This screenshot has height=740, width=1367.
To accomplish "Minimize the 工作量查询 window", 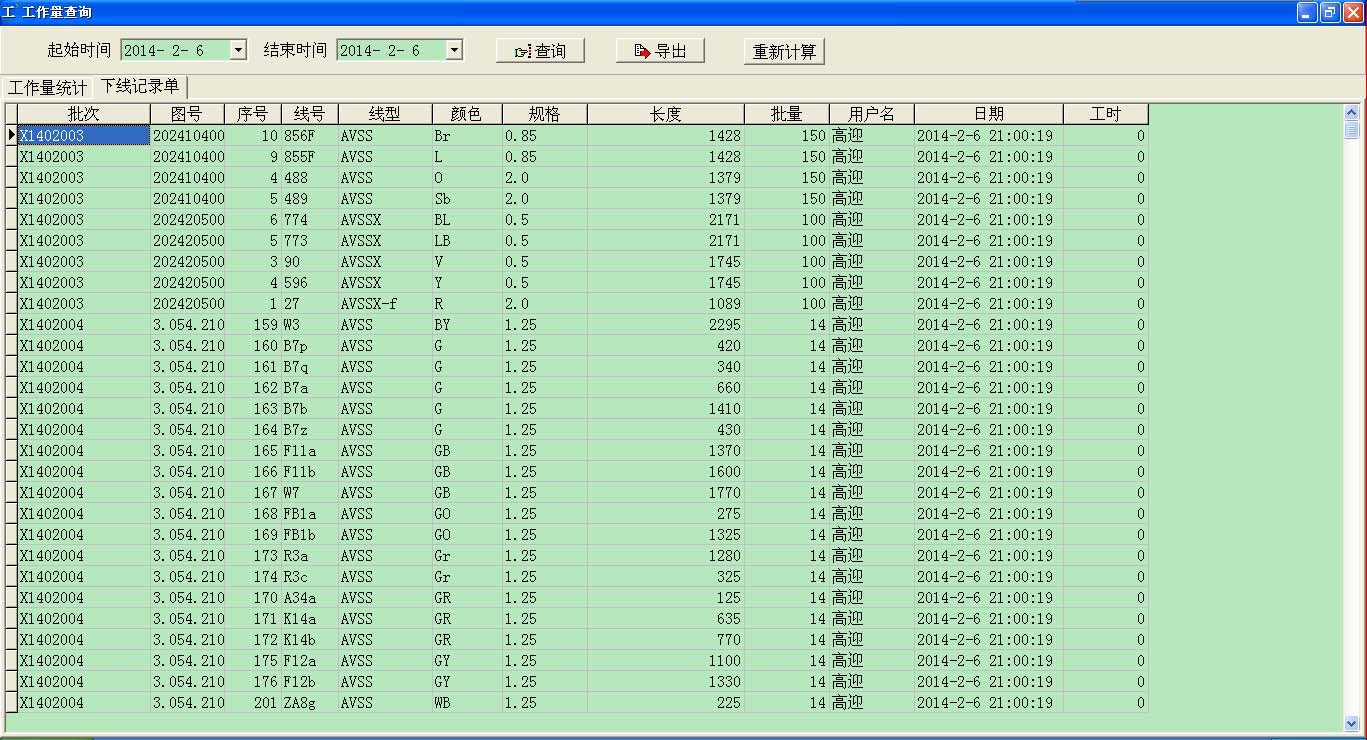I will (x=1307, y=12).
